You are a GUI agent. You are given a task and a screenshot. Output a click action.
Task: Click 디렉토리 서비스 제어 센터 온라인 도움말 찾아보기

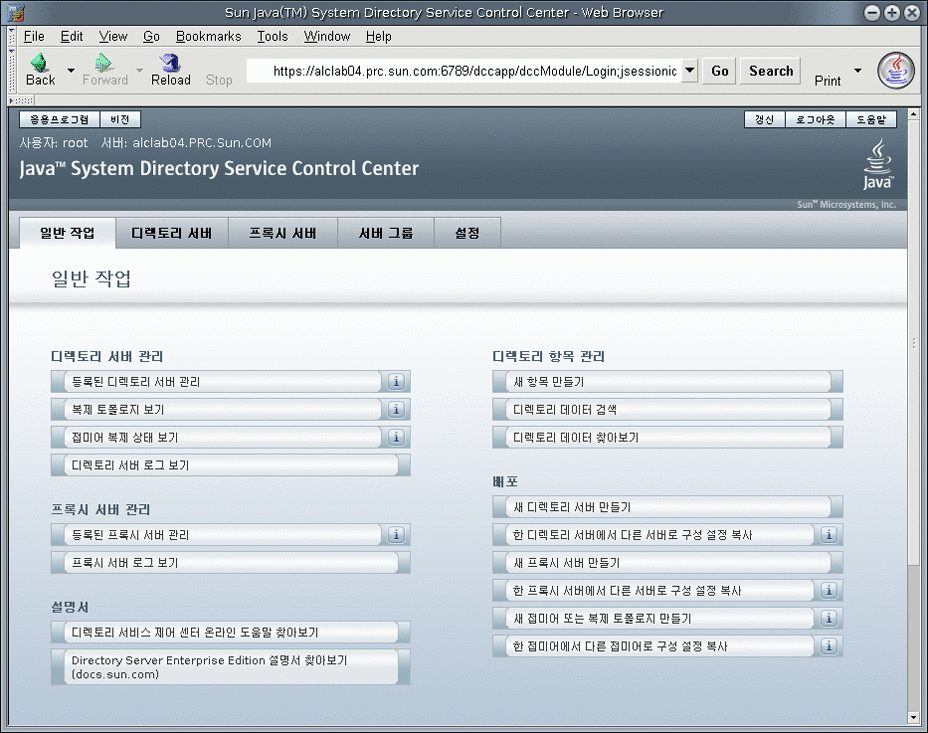tap(230, 632)
